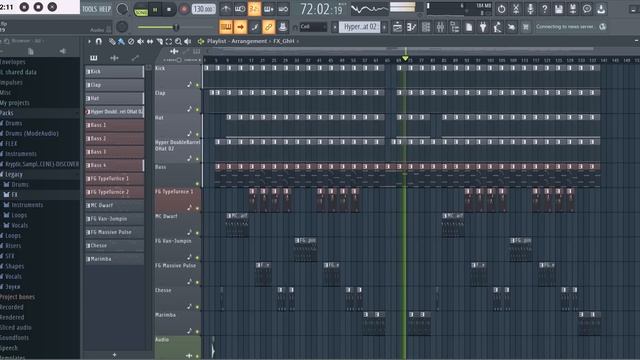640x360 pixels.
Task: Mute the Hat track with its green dot
Action: pos(198,134)
